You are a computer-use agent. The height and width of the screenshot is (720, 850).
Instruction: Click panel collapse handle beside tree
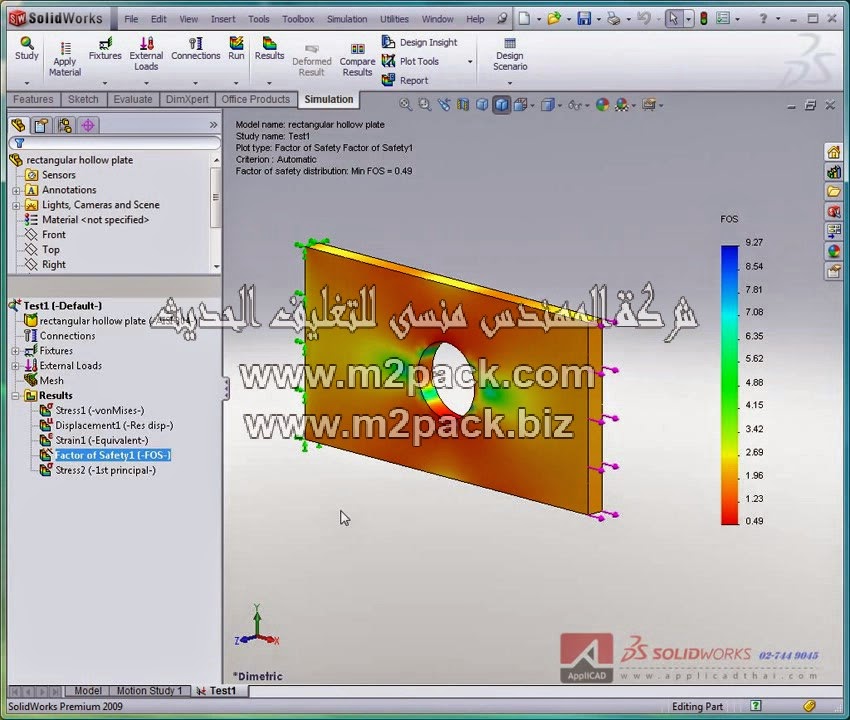[x=226, y=389]
